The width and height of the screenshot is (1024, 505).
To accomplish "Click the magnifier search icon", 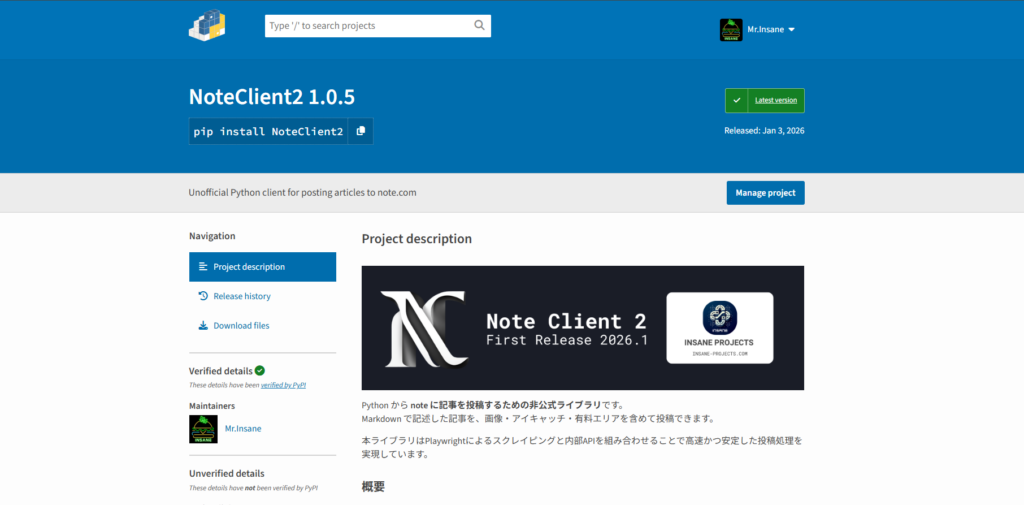I will click(480, 25).
